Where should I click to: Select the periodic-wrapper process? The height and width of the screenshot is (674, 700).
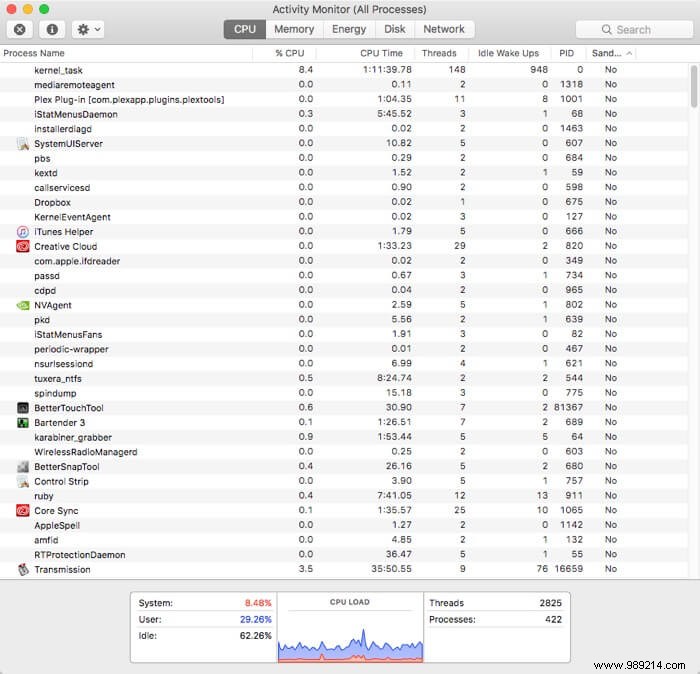(x=344, y=349)
